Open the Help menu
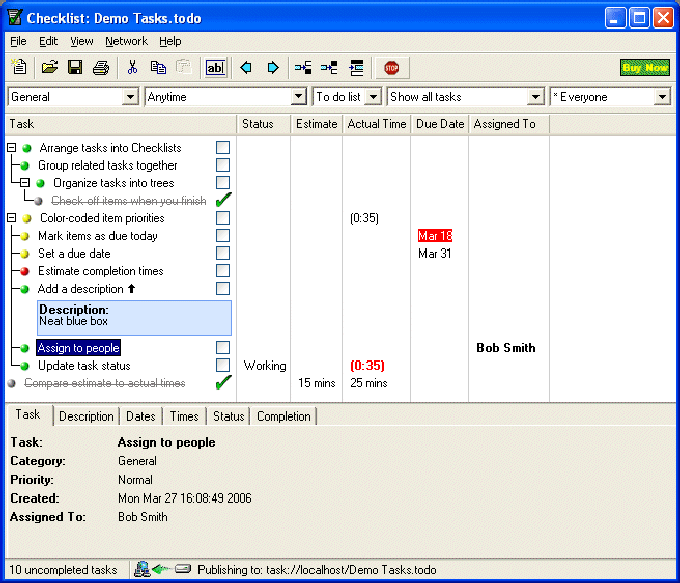Viewport: 680px width, 583px height. click(170, 41)
